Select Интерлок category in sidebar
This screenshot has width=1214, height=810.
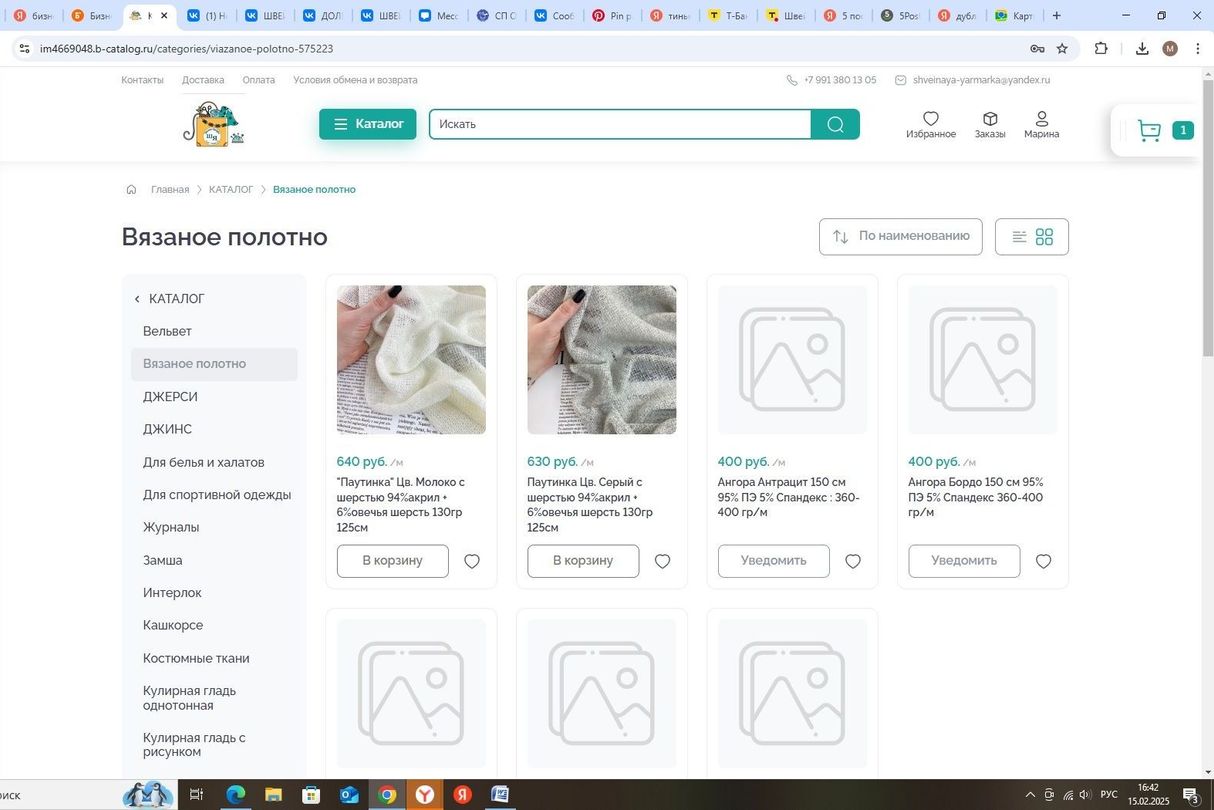(172, 593)
